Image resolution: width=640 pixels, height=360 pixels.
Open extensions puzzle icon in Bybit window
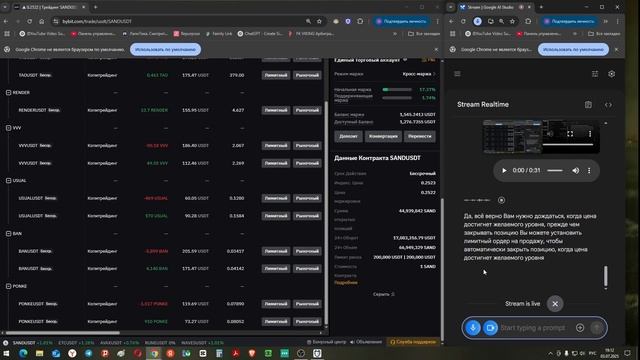[x=360, y=21]
